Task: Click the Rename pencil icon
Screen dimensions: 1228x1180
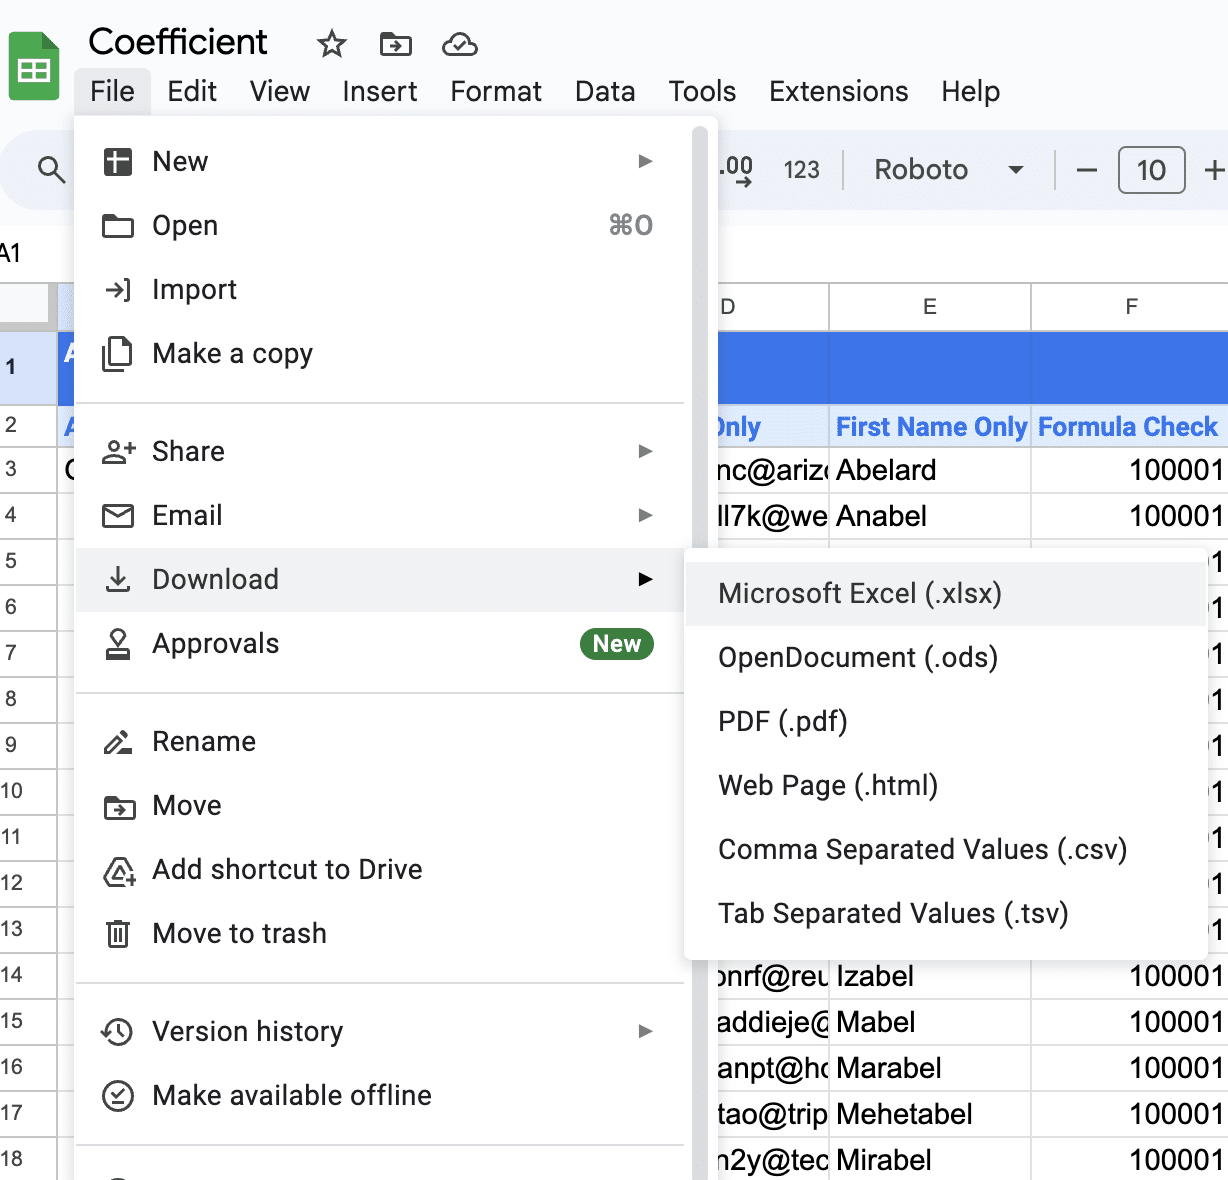Action: pyautogui.click(x=118, y=742)
